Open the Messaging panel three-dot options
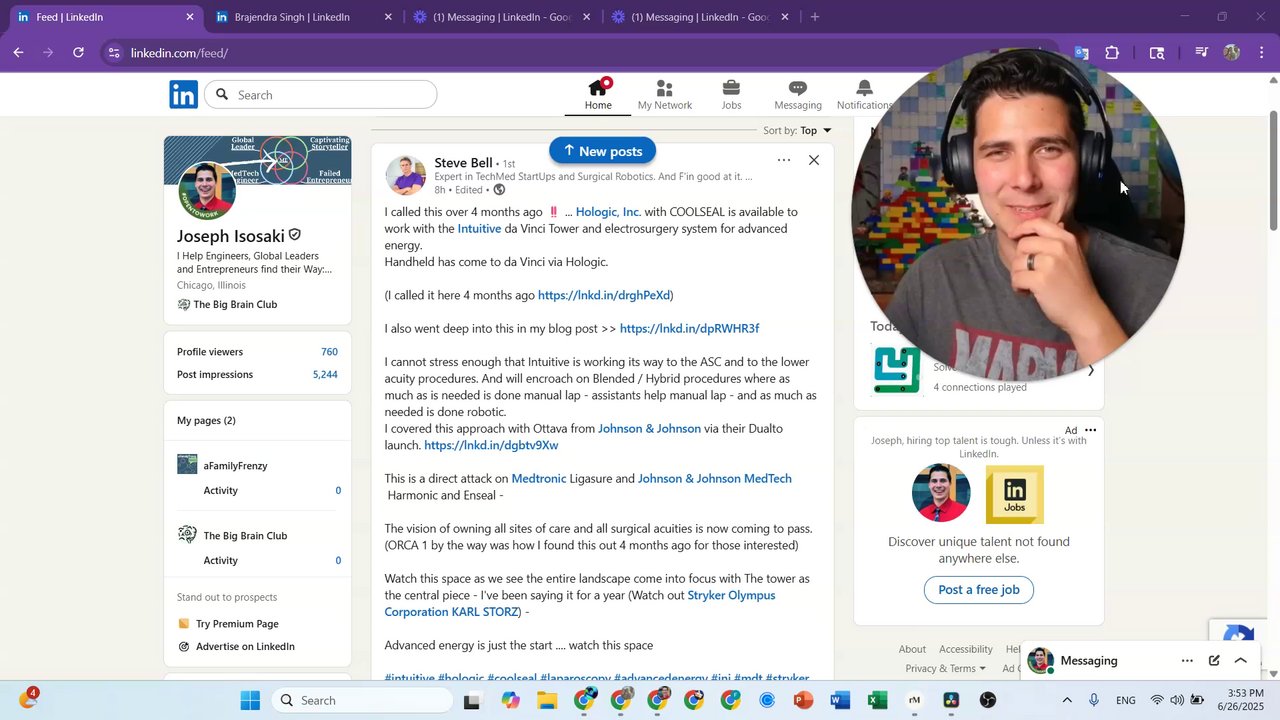The height and width of the screenshot is (720, 1280). (1187, 661)
